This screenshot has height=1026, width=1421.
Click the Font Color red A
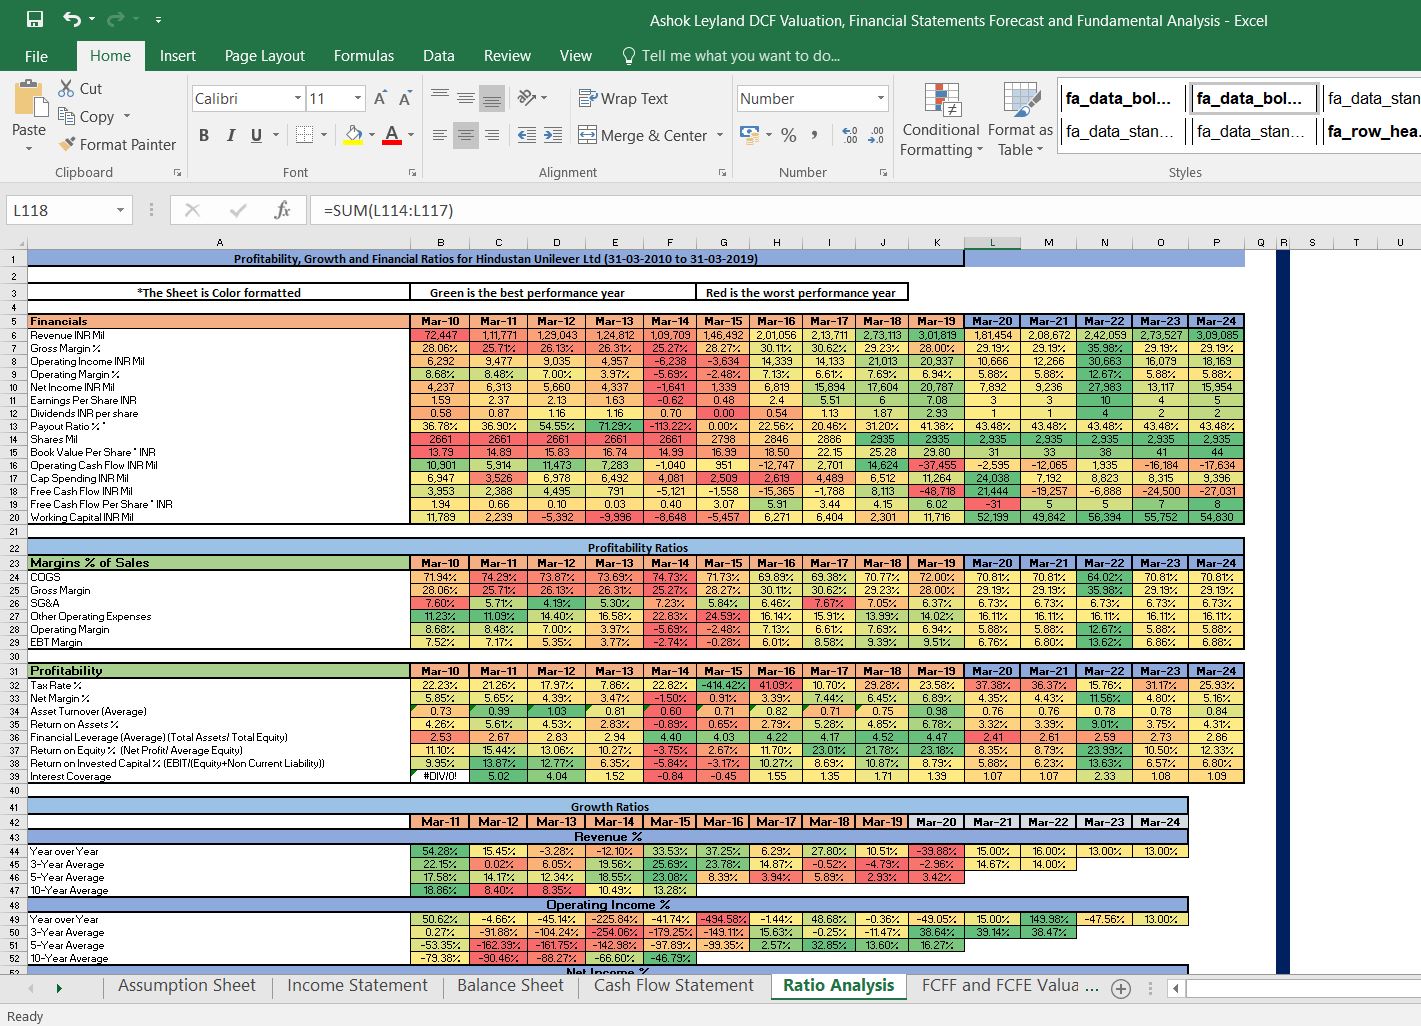pos(392,135)
